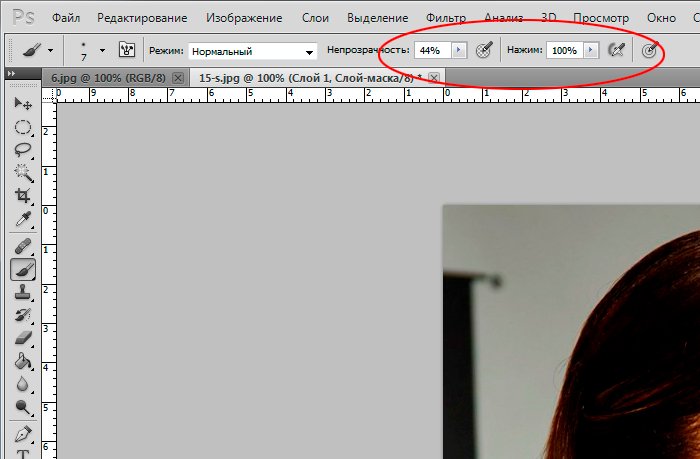Select the Clone Stamp tool
700x459 pixels.
point(23,292)
